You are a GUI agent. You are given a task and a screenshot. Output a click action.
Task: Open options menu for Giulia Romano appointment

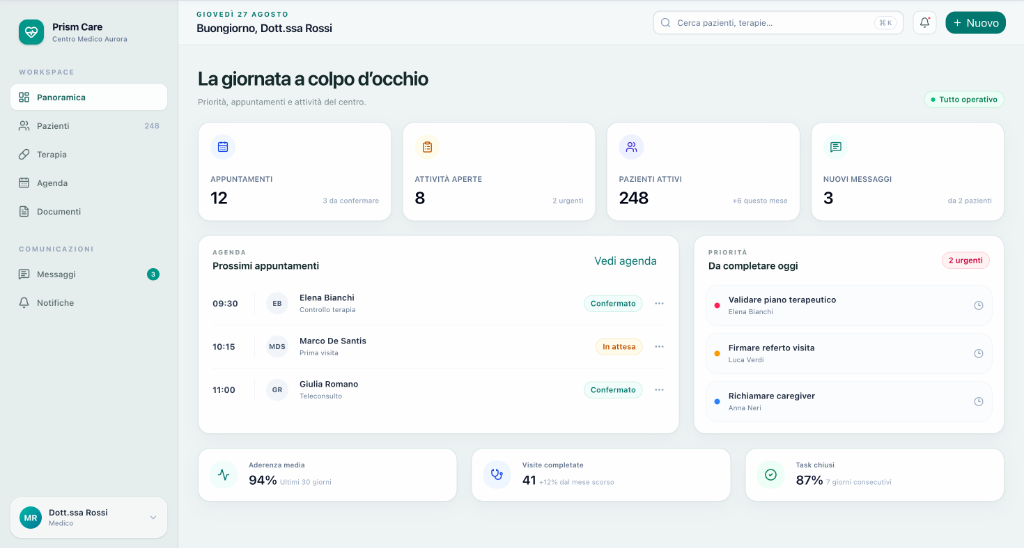659,390
